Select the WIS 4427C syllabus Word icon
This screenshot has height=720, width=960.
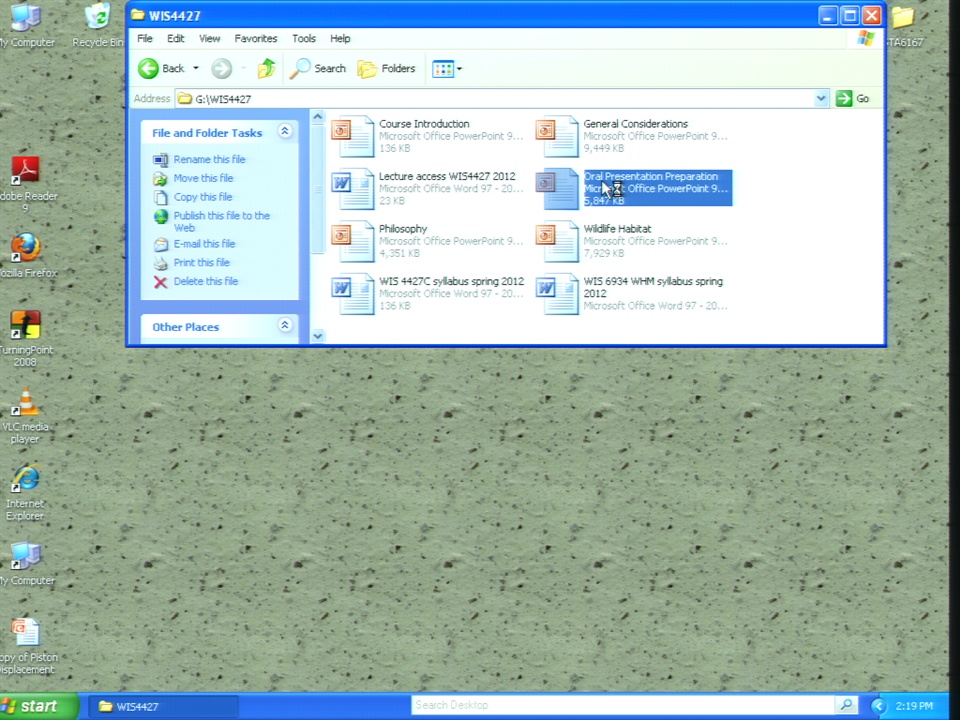pos(353,294)
